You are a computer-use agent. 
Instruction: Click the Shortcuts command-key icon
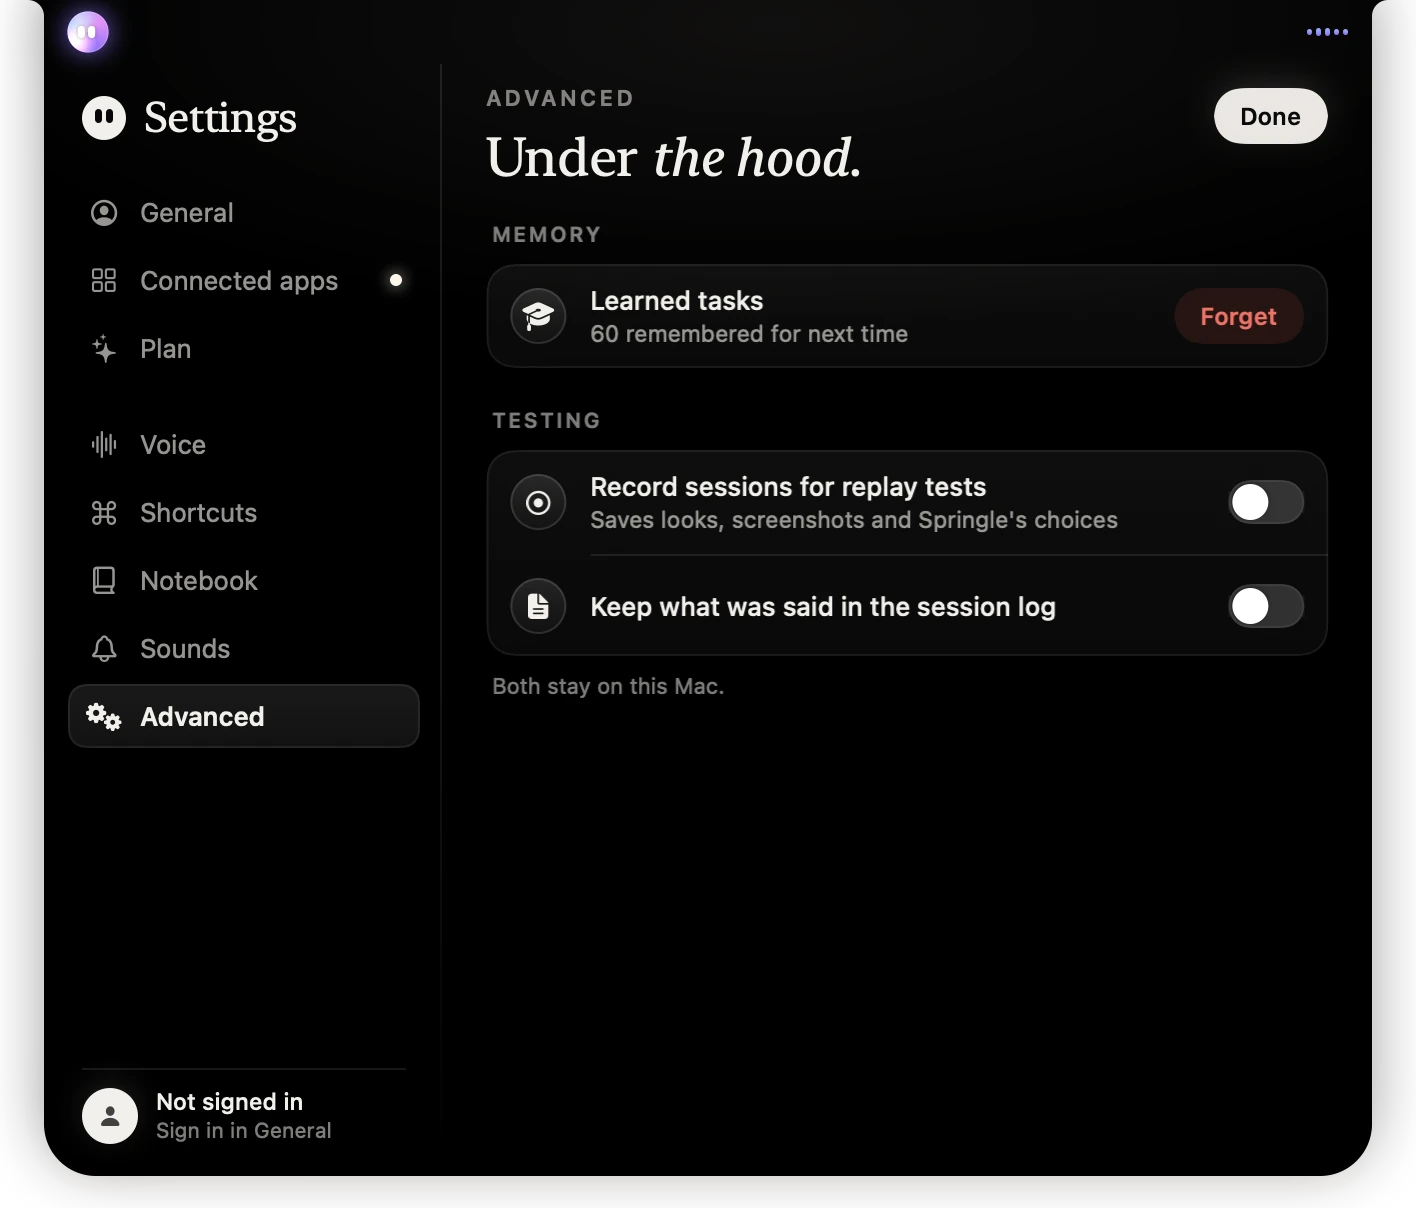click(x=104, y=513)
